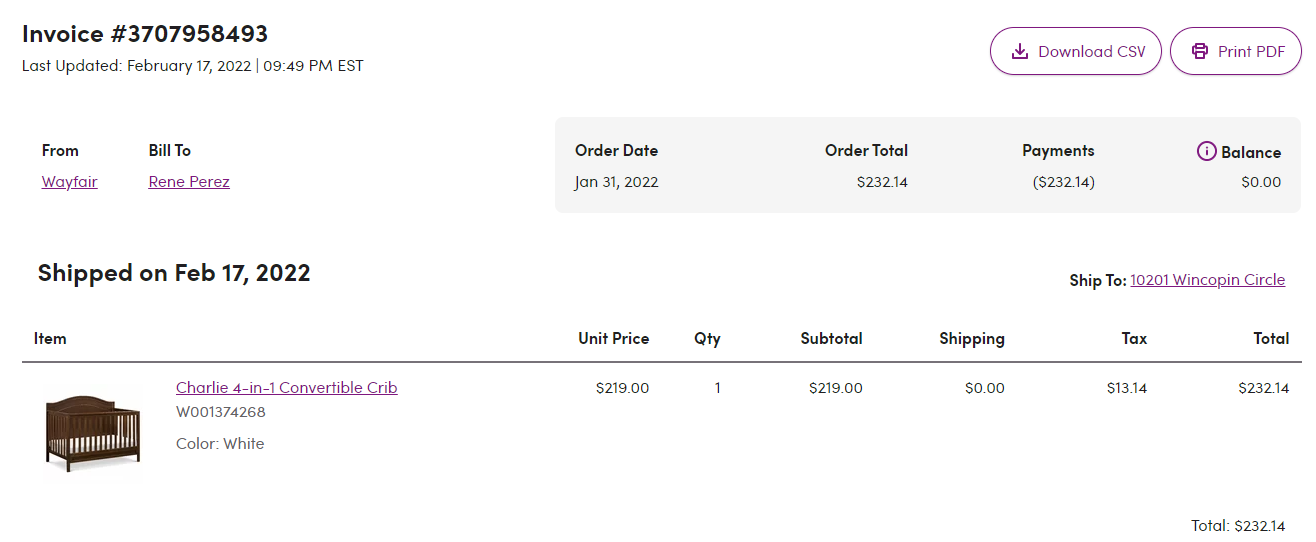This screenshot has height=542, width=1316.
Task: Click the crib product thumbnail image
Action: [93, 432]
